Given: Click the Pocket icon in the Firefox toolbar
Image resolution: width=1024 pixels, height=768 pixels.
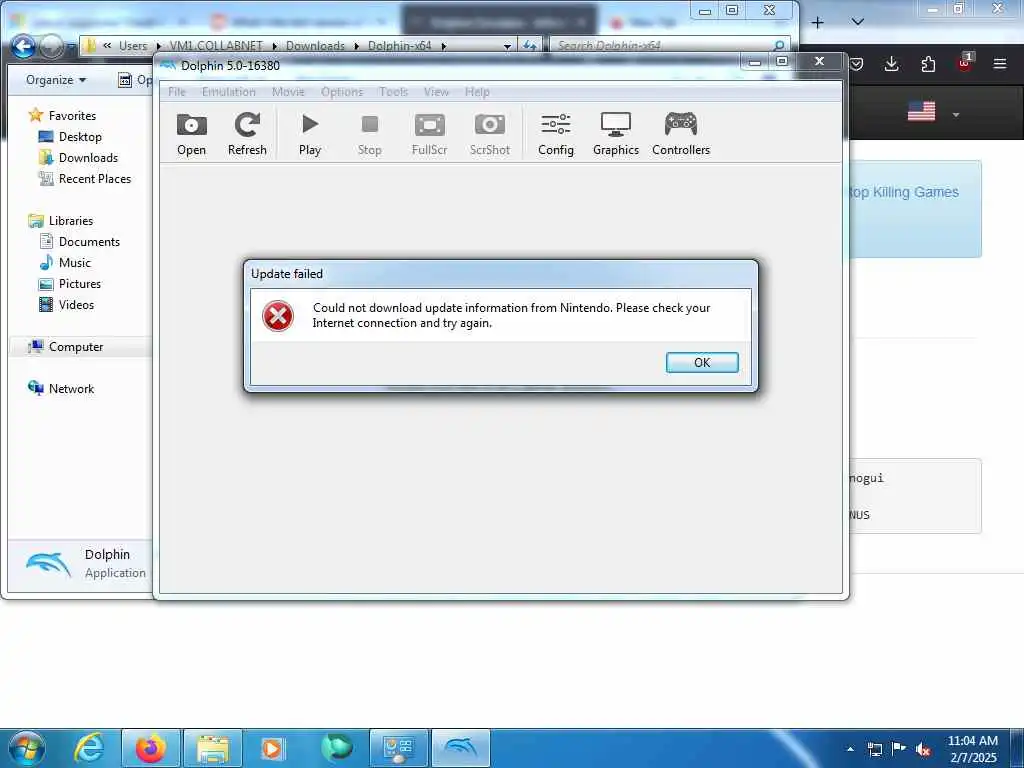Looking at the screenshot, I should 856,63.
